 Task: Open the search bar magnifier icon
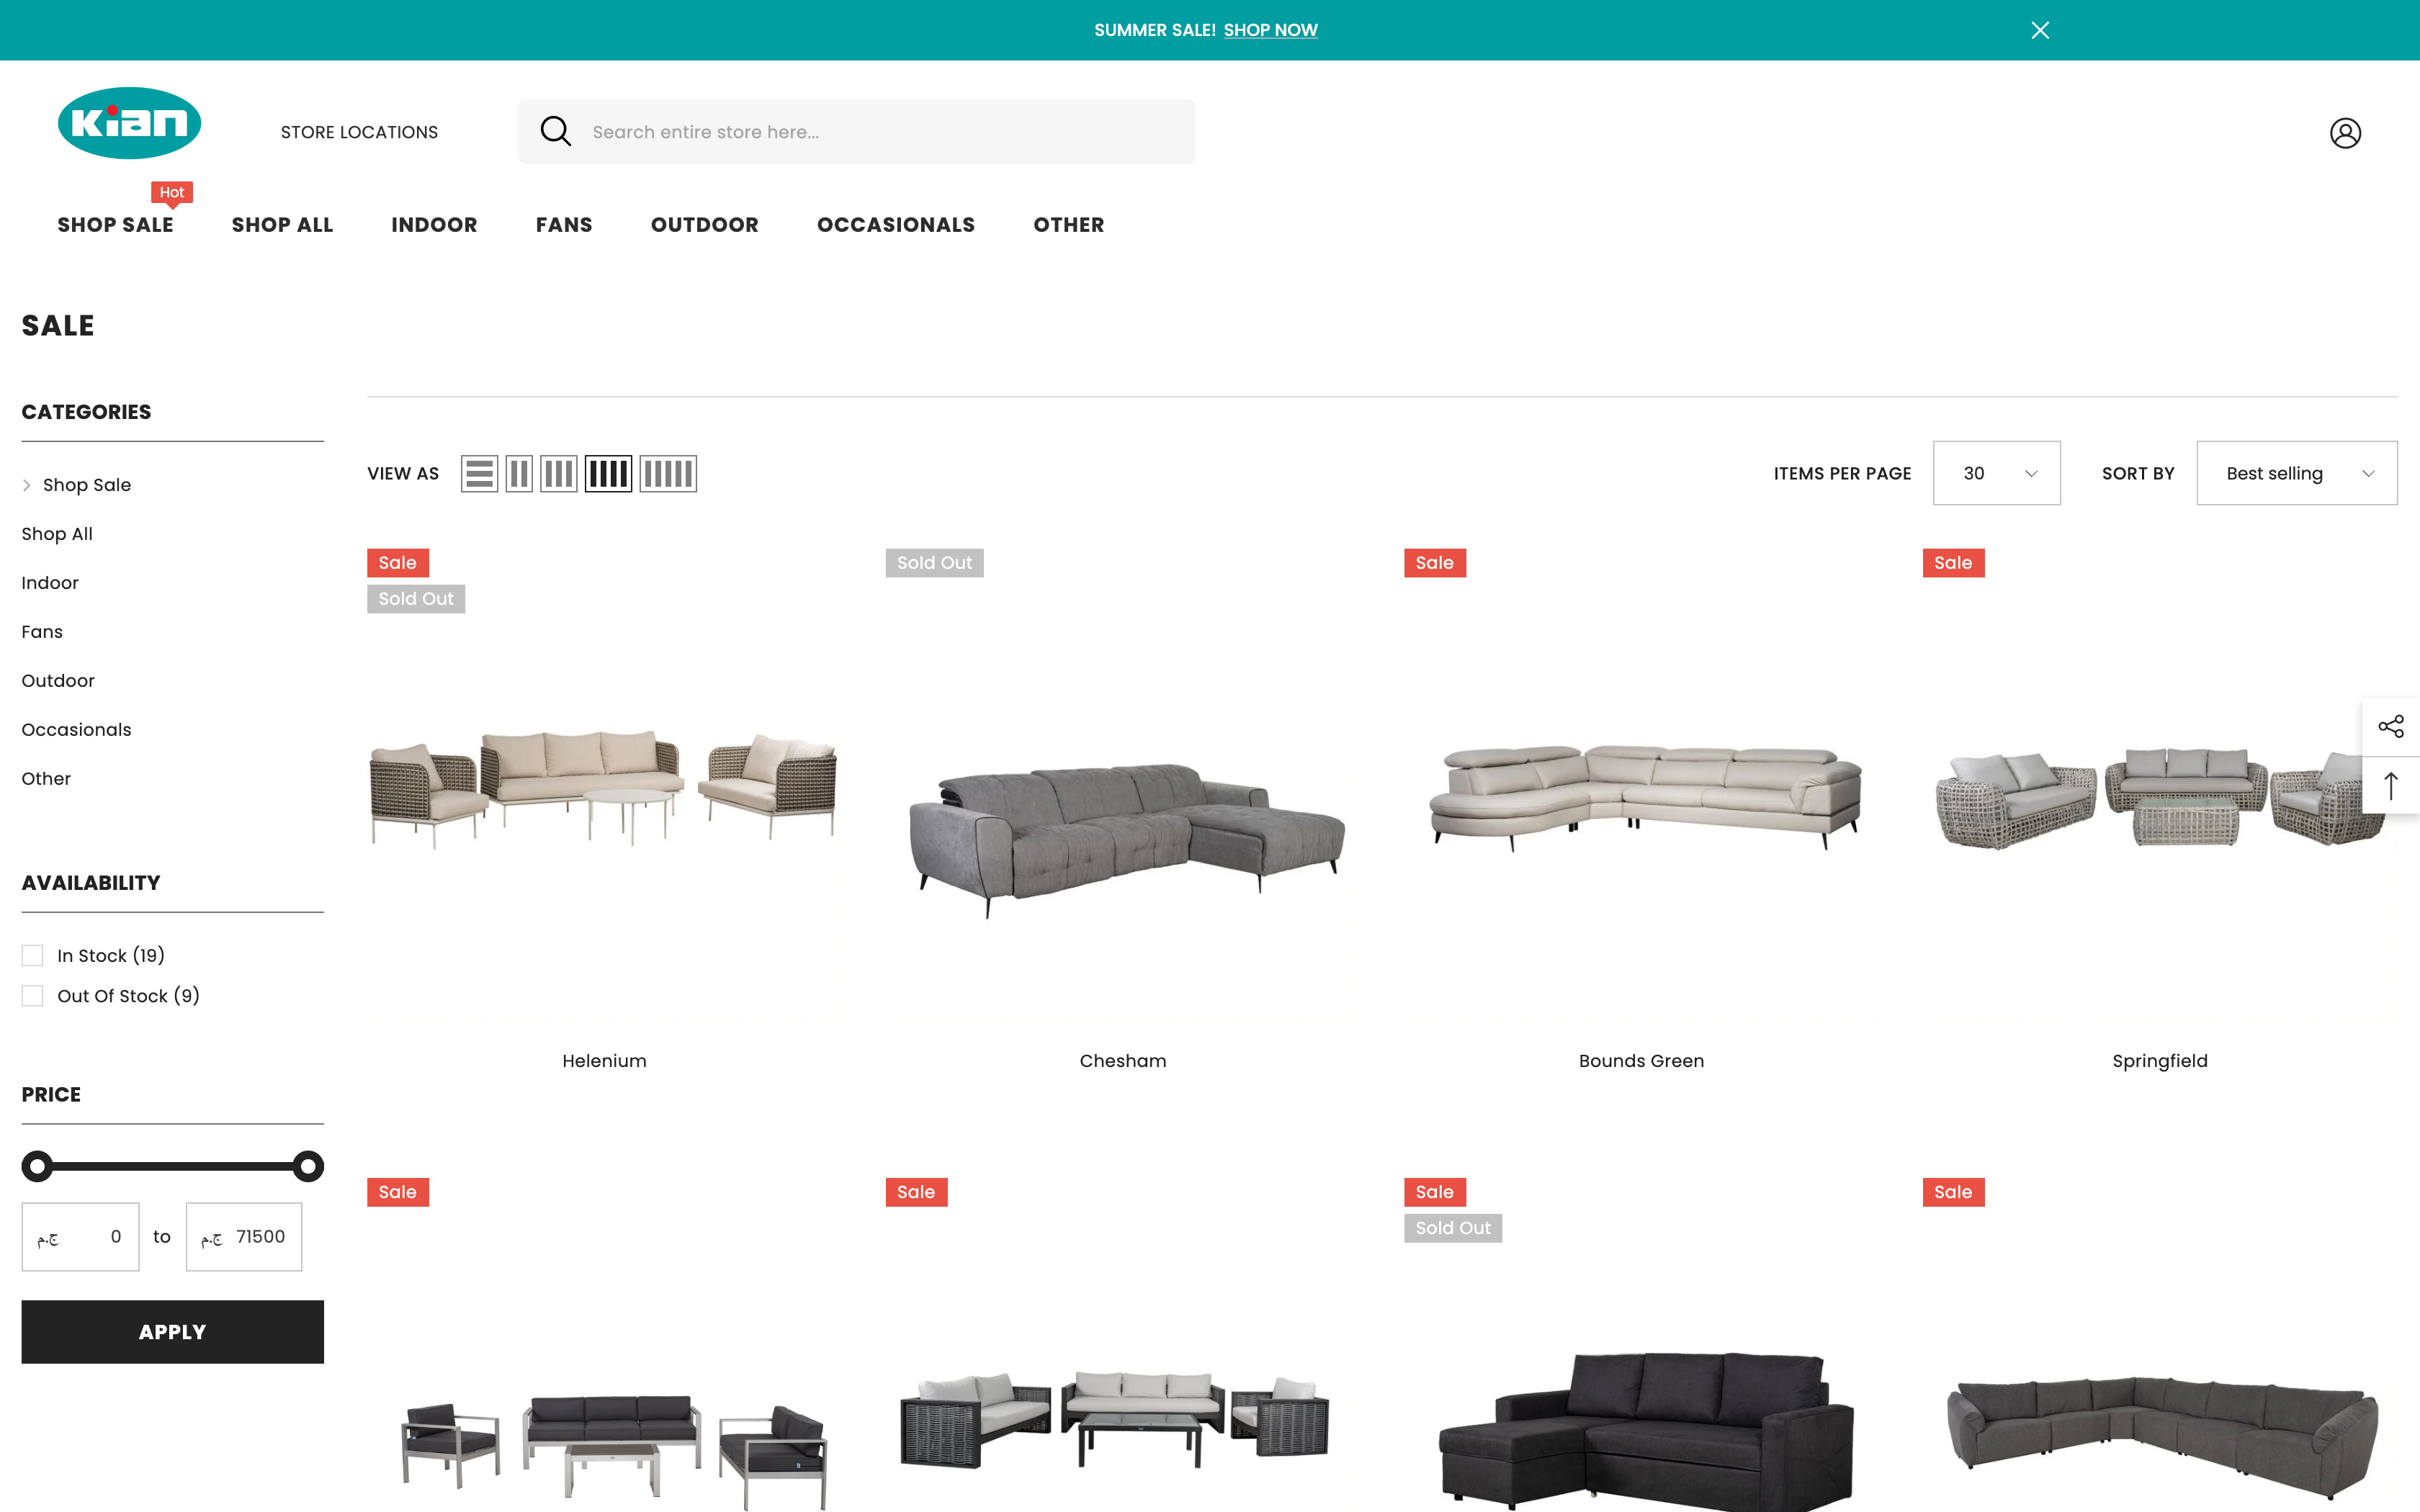[556, 131]
